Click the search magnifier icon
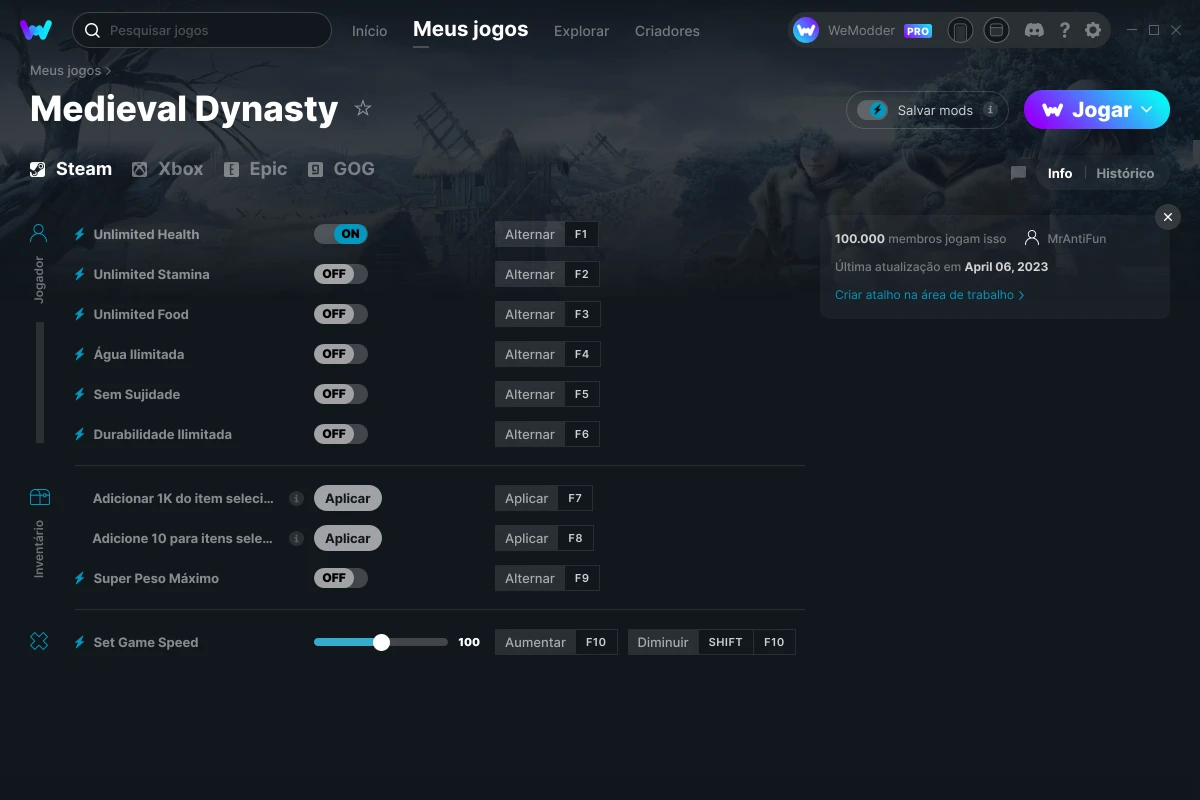The image size is (1200, 800). [x=92, y=30]
